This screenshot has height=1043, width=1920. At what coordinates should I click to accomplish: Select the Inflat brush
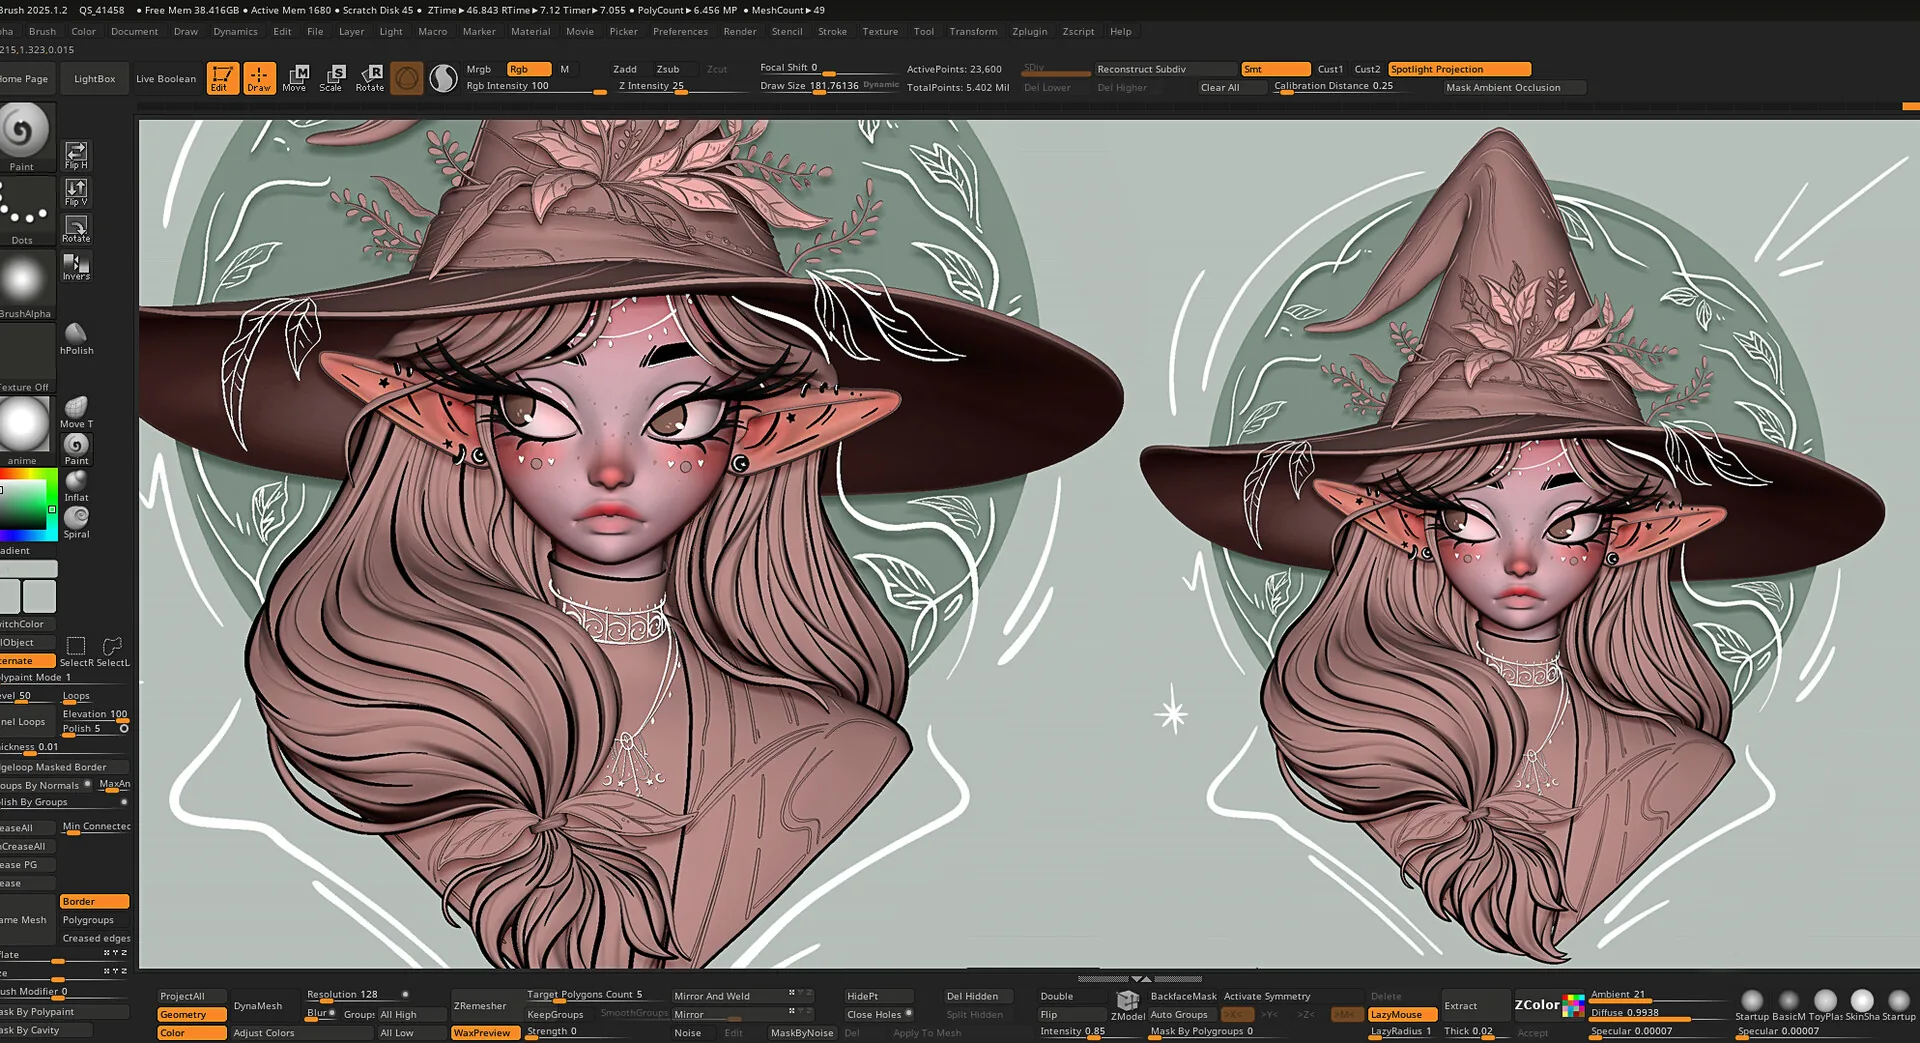tap(76, 486)
